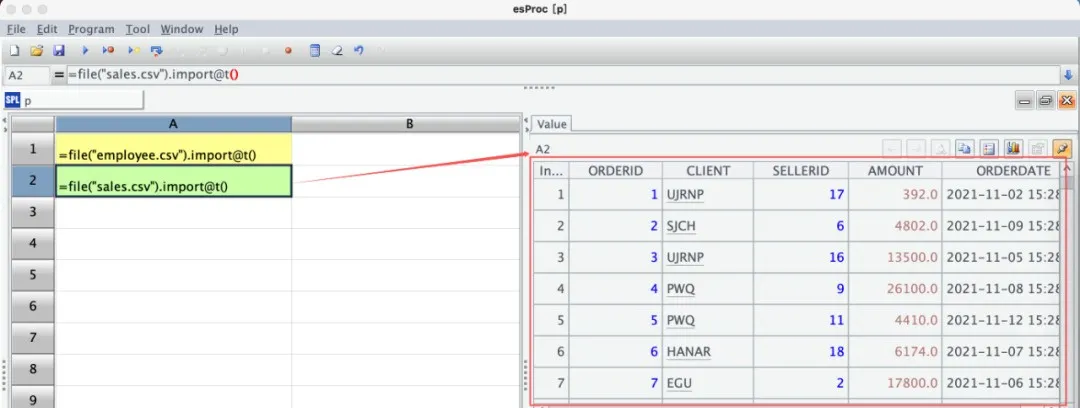Click amount 26100.0 cell
Screen dimensions: 1080x408
point(895,289)
